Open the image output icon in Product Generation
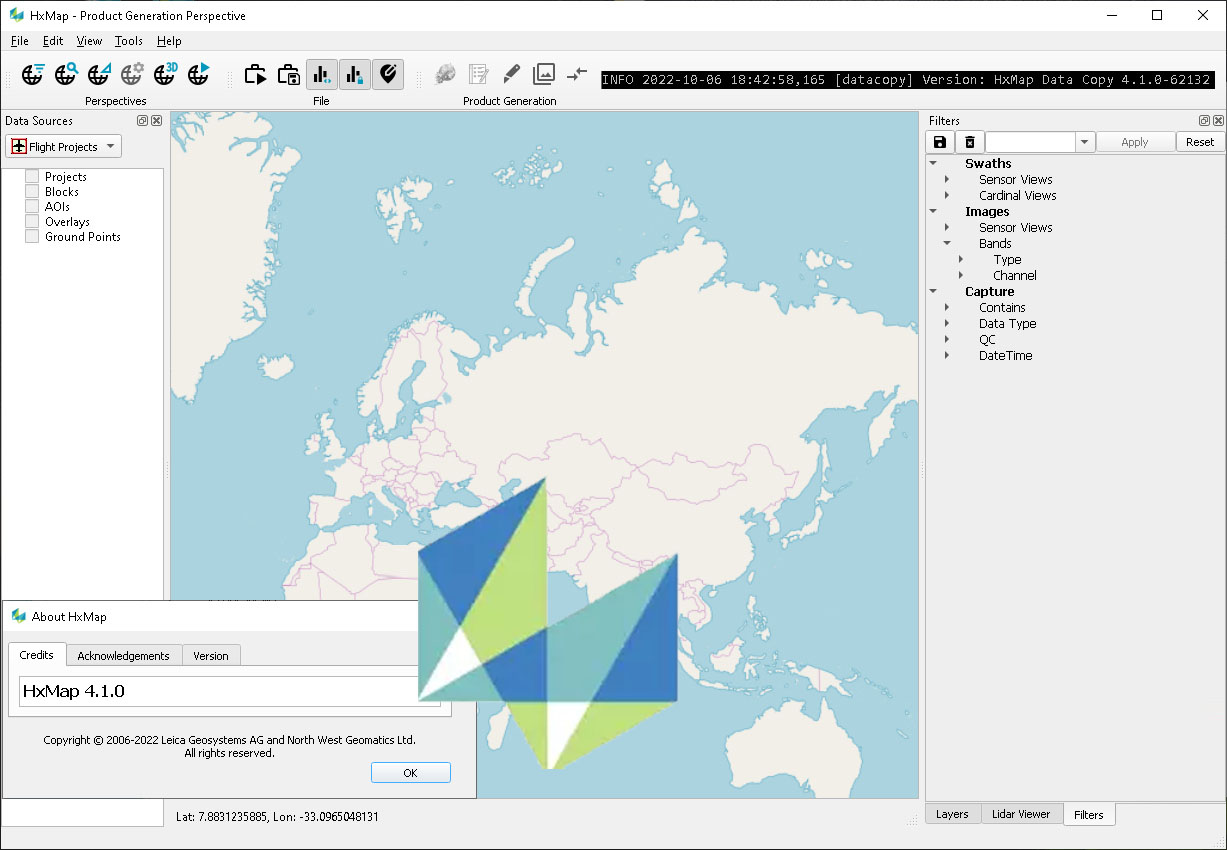The height and width of the screenshot is (850, 1227). point(543,73)
